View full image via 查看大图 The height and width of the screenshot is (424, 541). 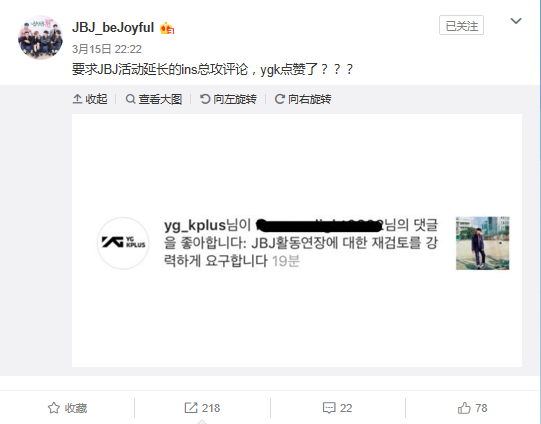pyautogui.click(x=154, y=99)
